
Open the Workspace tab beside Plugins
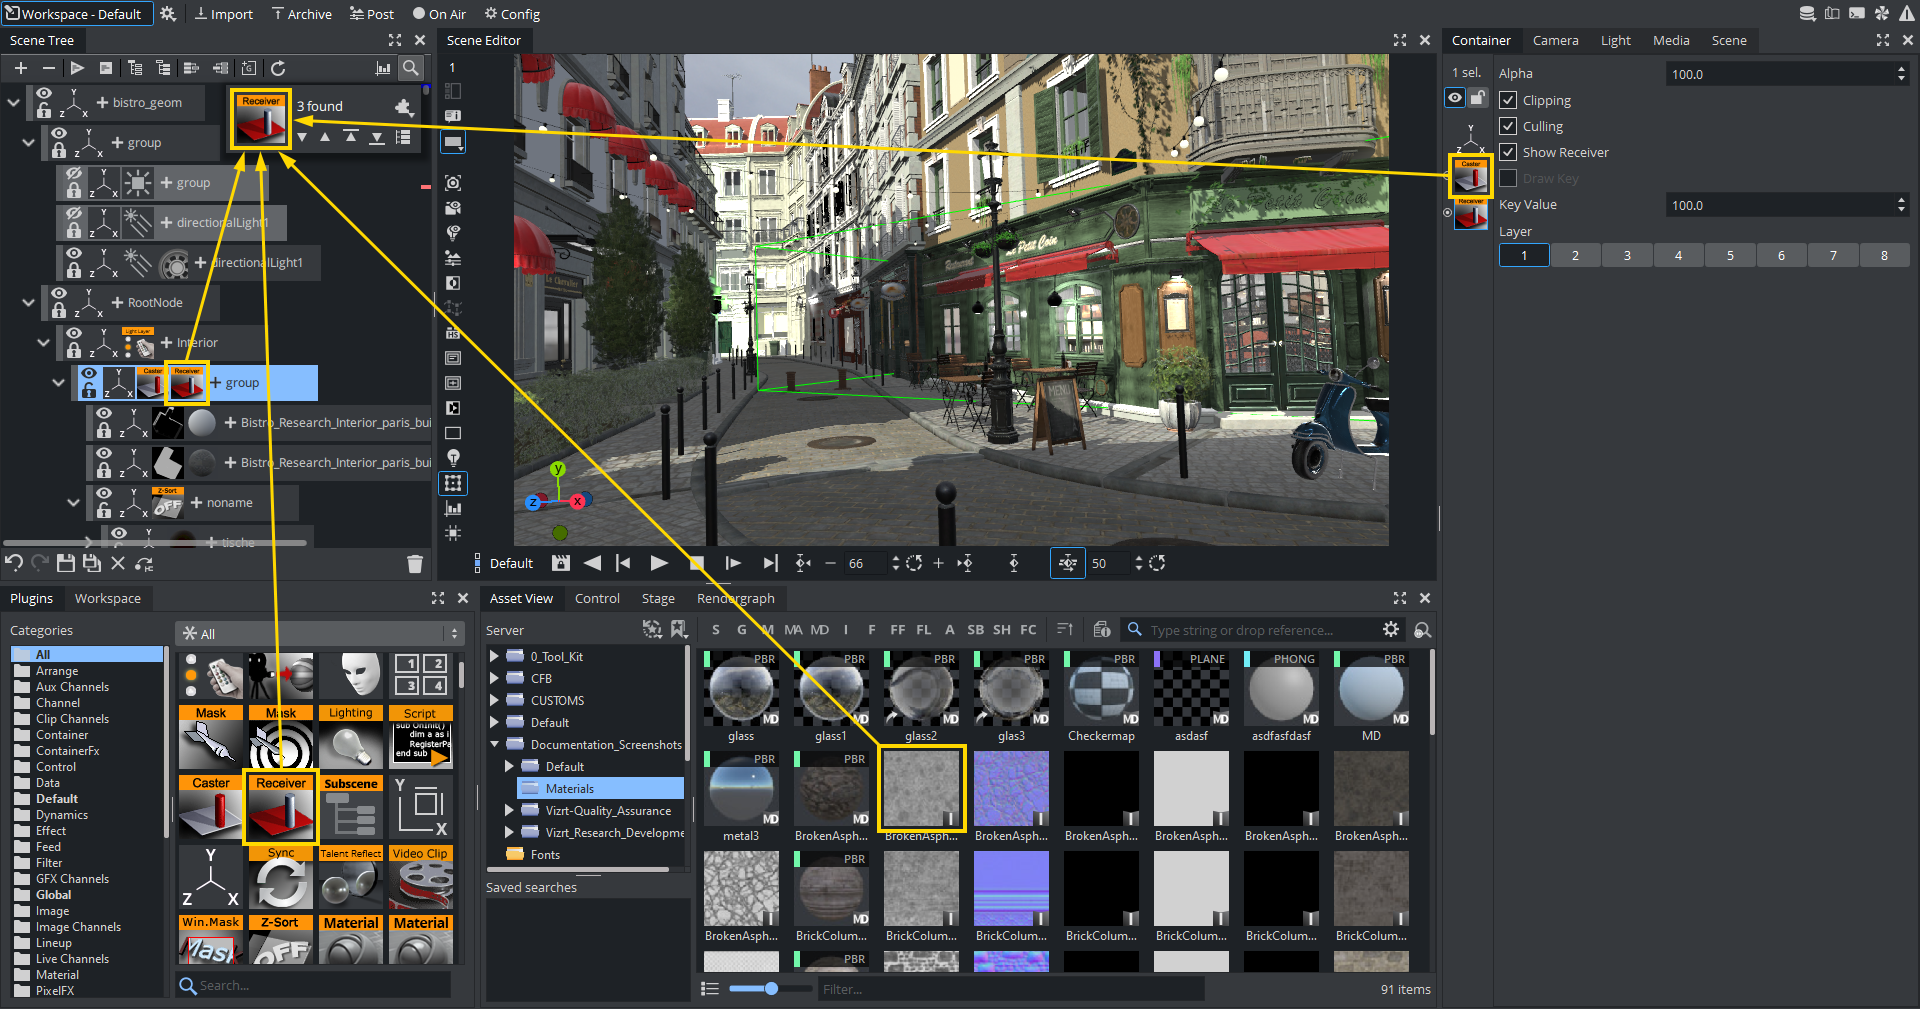tap(108, 598)
